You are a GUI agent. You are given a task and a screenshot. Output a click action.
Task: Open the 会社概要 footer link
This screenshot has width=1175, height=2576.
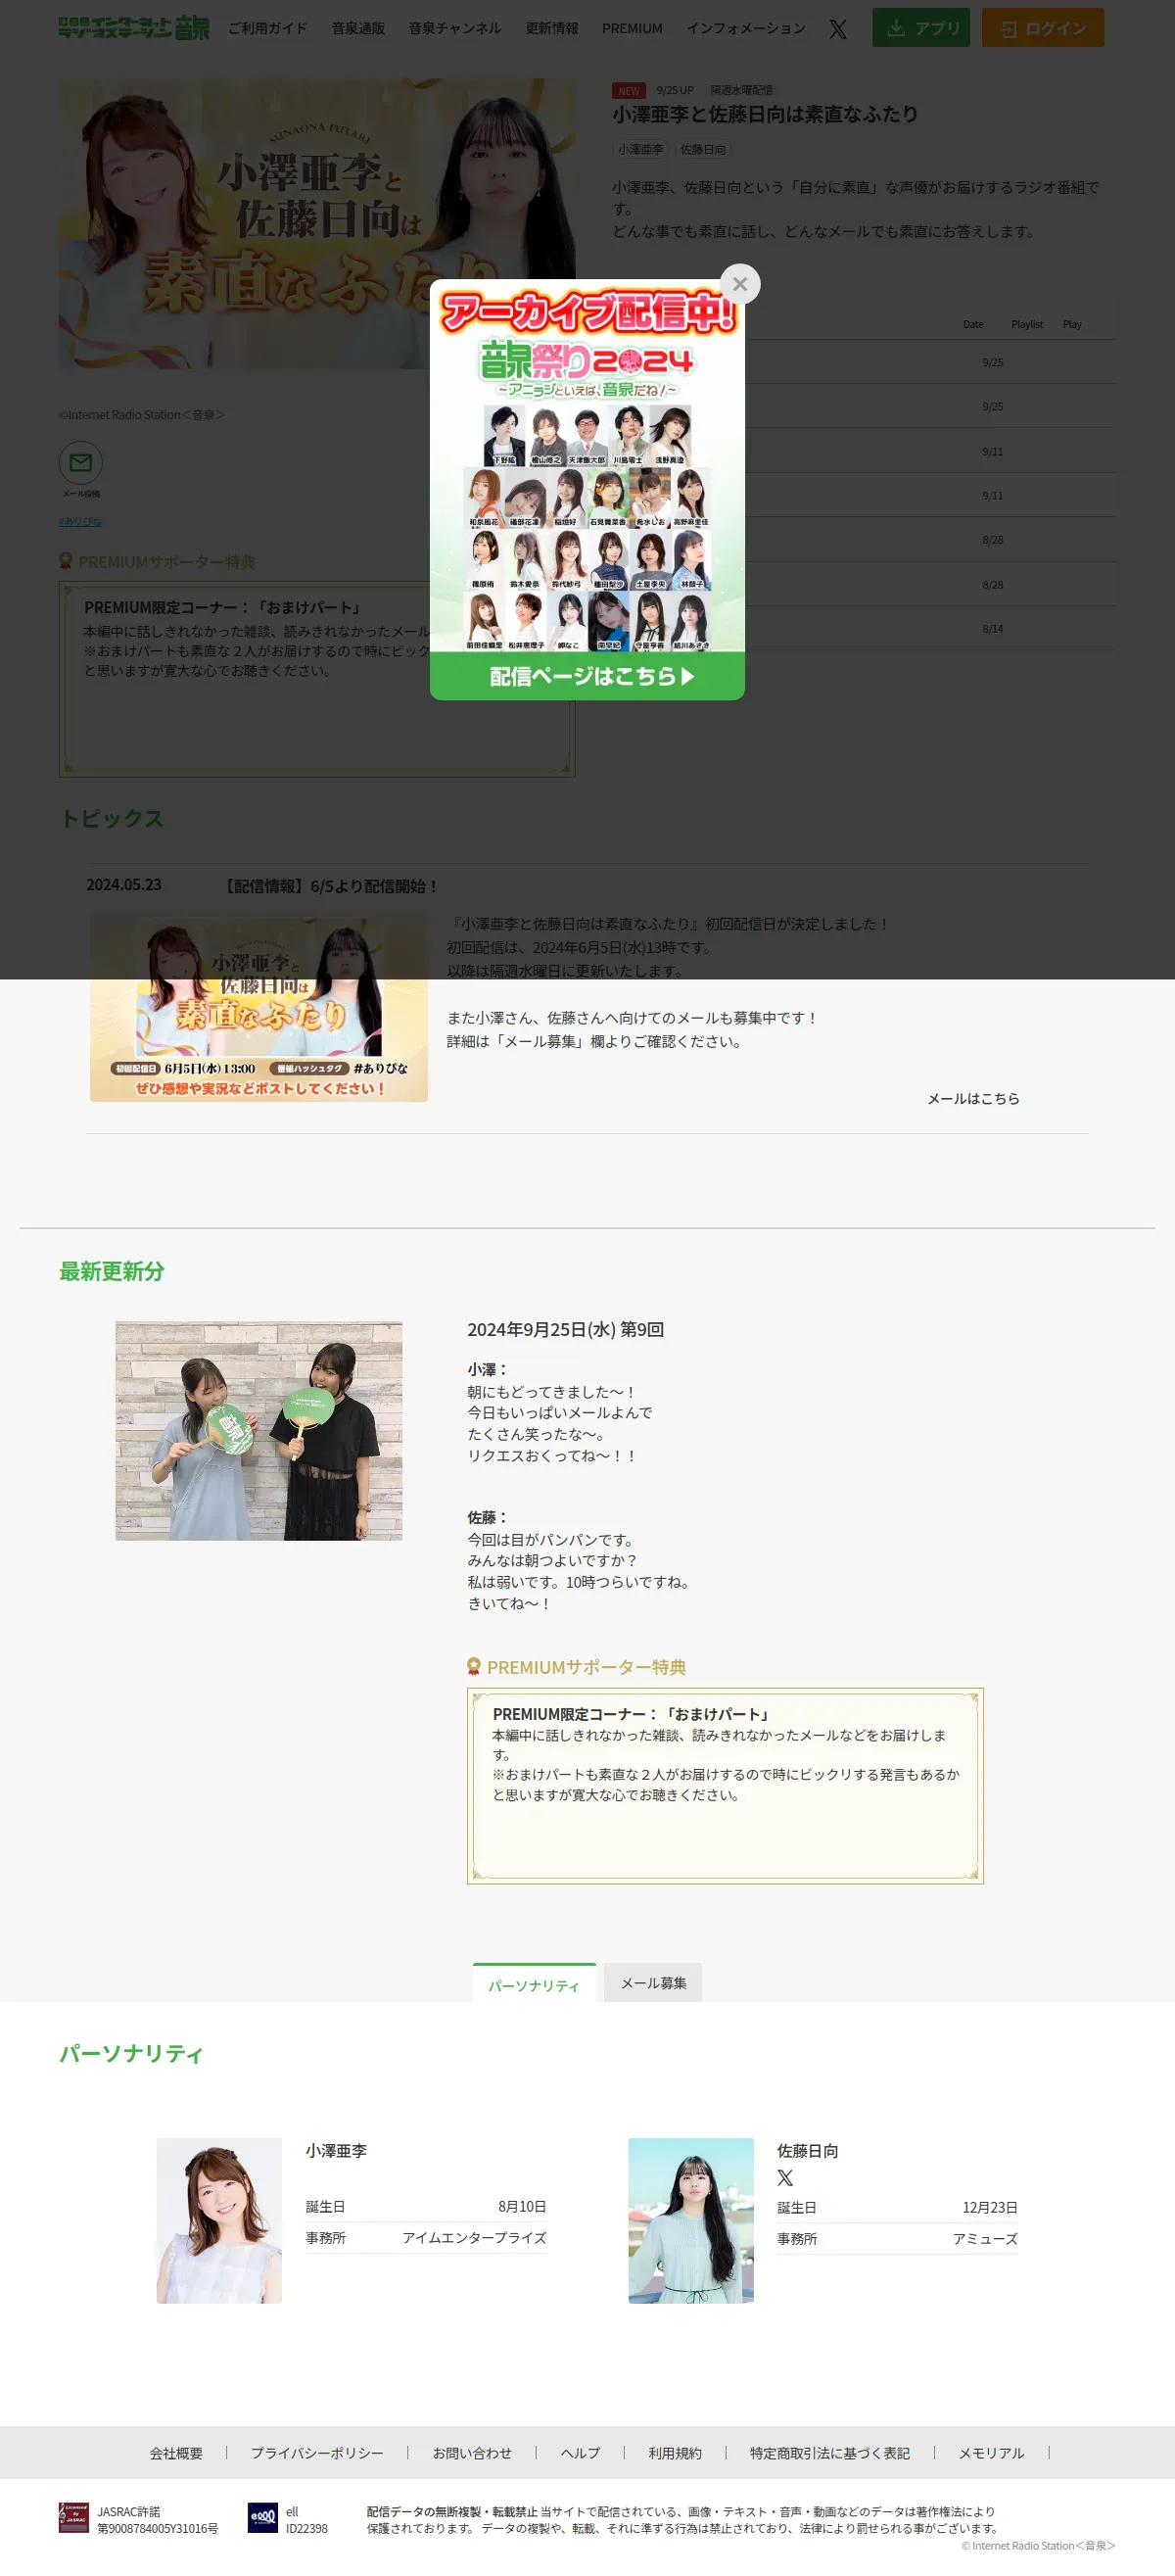tap(176, 2453)
